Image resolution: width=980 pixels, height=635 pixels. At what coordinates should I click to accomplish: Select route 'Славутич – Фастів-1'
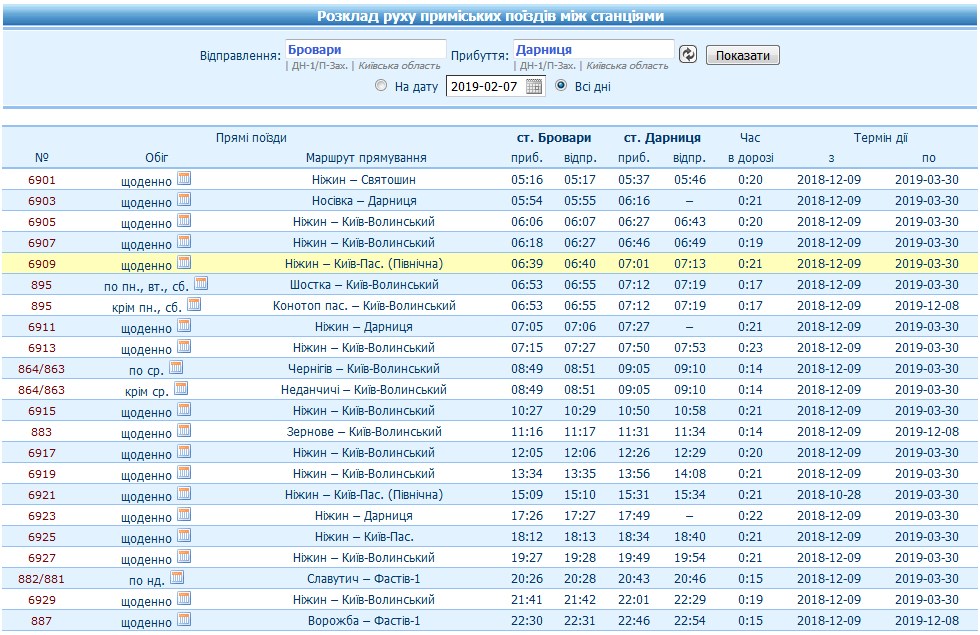coord(364,579)
